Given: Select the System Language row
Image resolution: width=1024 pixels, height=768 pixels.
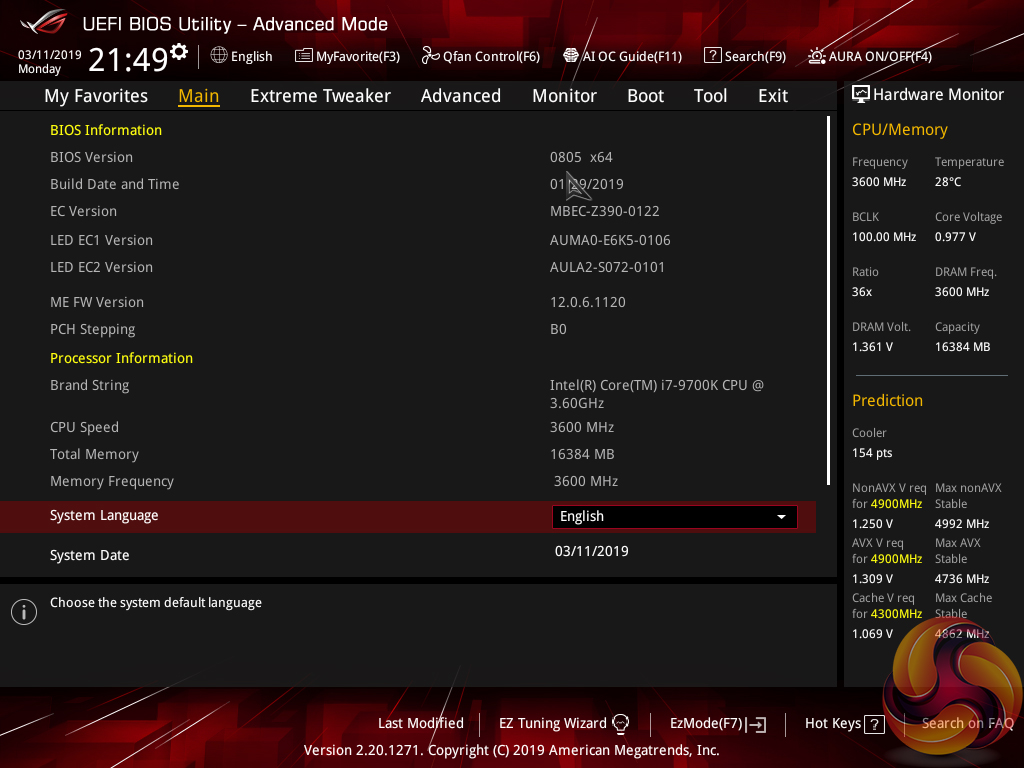Looking at the screenshot, I should pyautogui.click(x=408, y=517).
